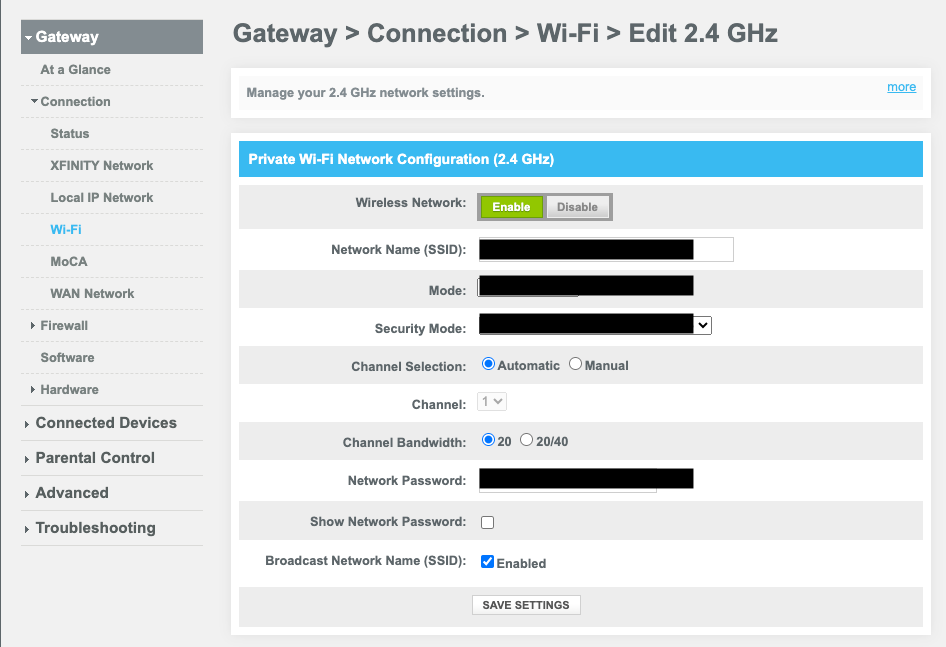Collapse the Connection submenu arrow
This screenshot has height=647, width=946.
point(34,102)
